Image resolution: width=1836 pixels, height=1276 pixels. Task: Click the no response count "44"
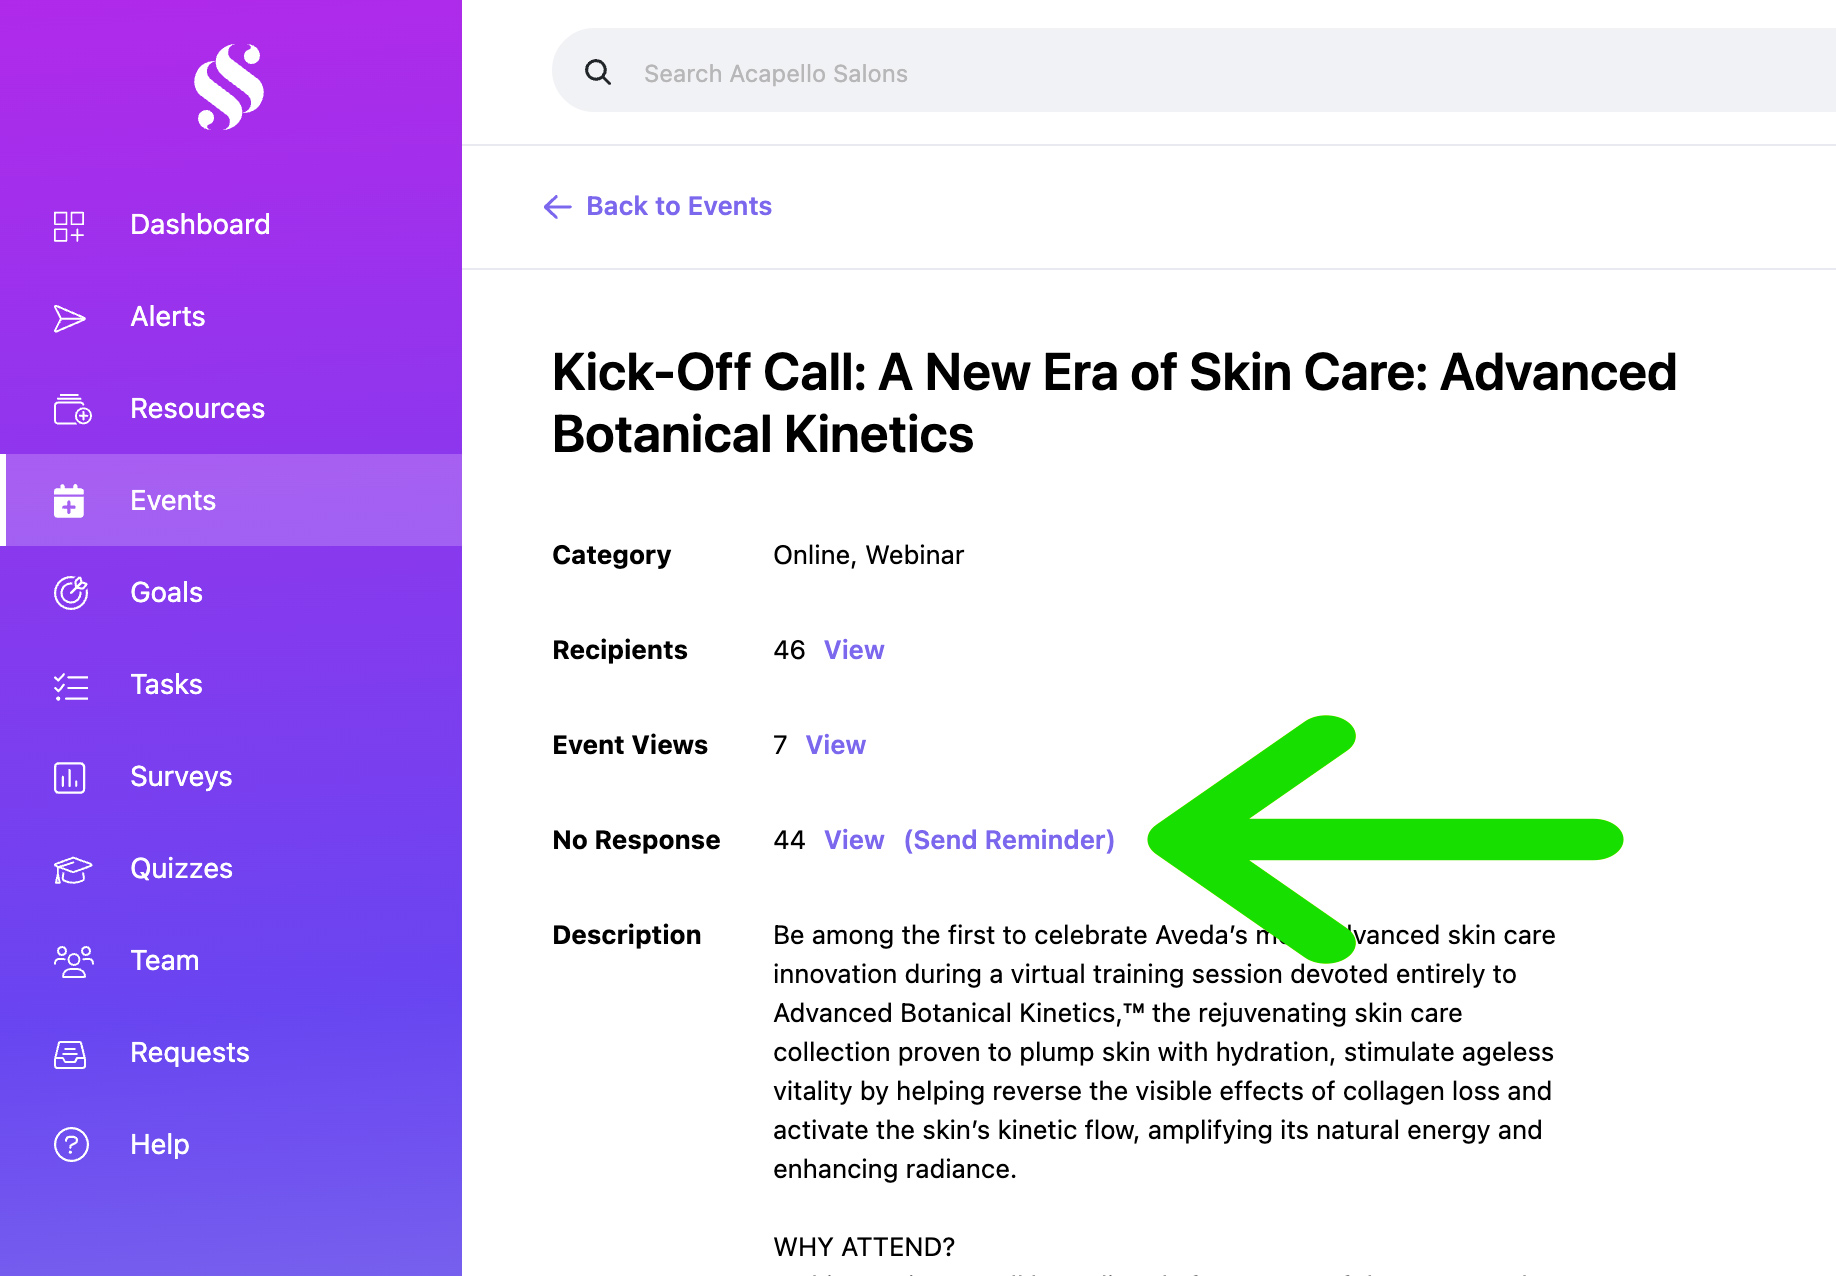coord(789,840)
